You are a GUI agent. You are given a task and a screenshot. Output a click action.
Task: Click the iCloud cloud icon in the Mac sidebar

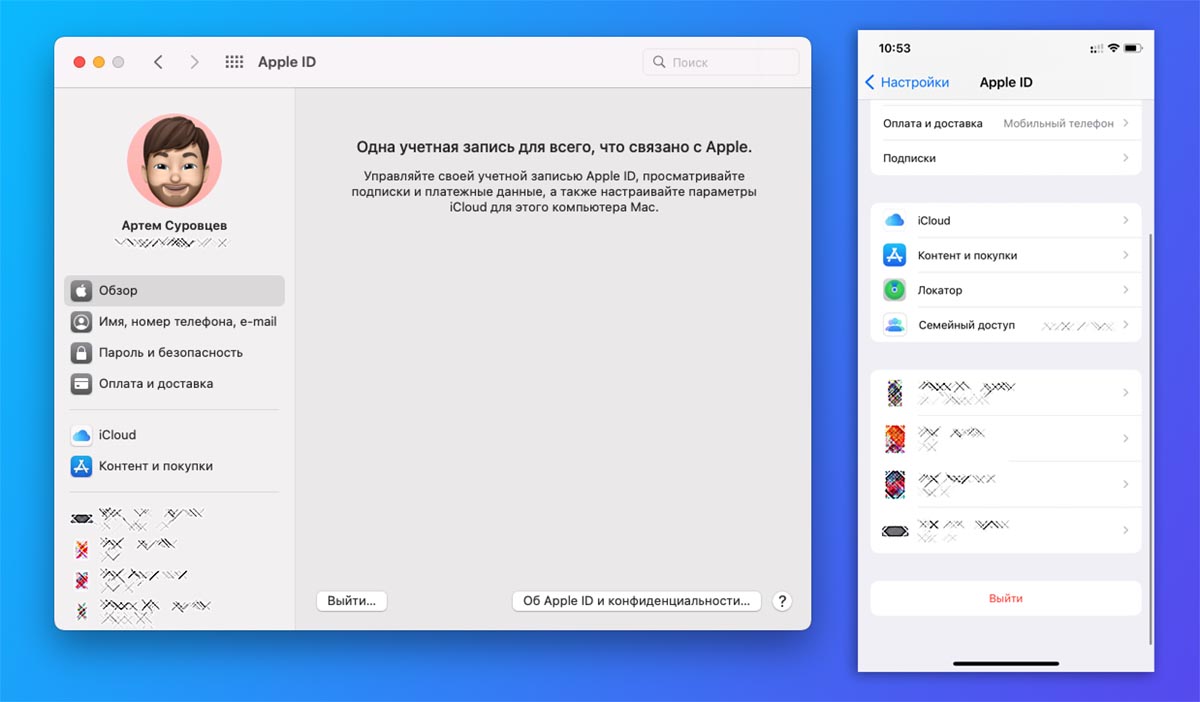tap(81, 436)
